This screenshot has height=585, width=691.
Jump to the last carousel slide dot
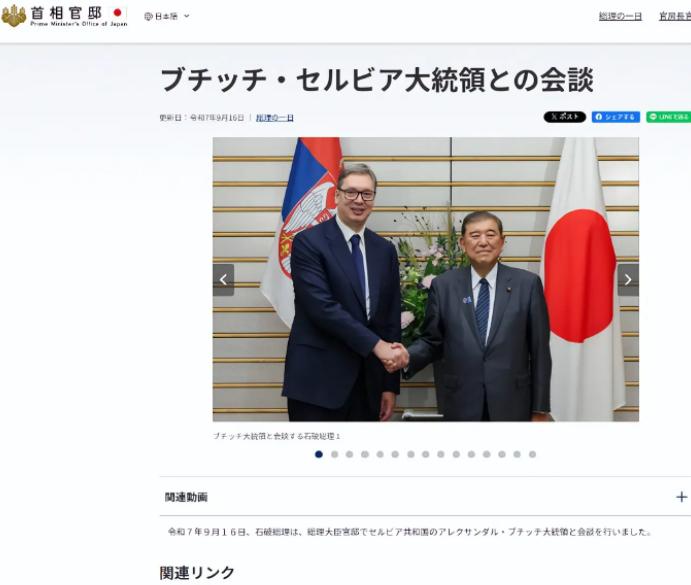pyautogui.click(x=532, y=454)
